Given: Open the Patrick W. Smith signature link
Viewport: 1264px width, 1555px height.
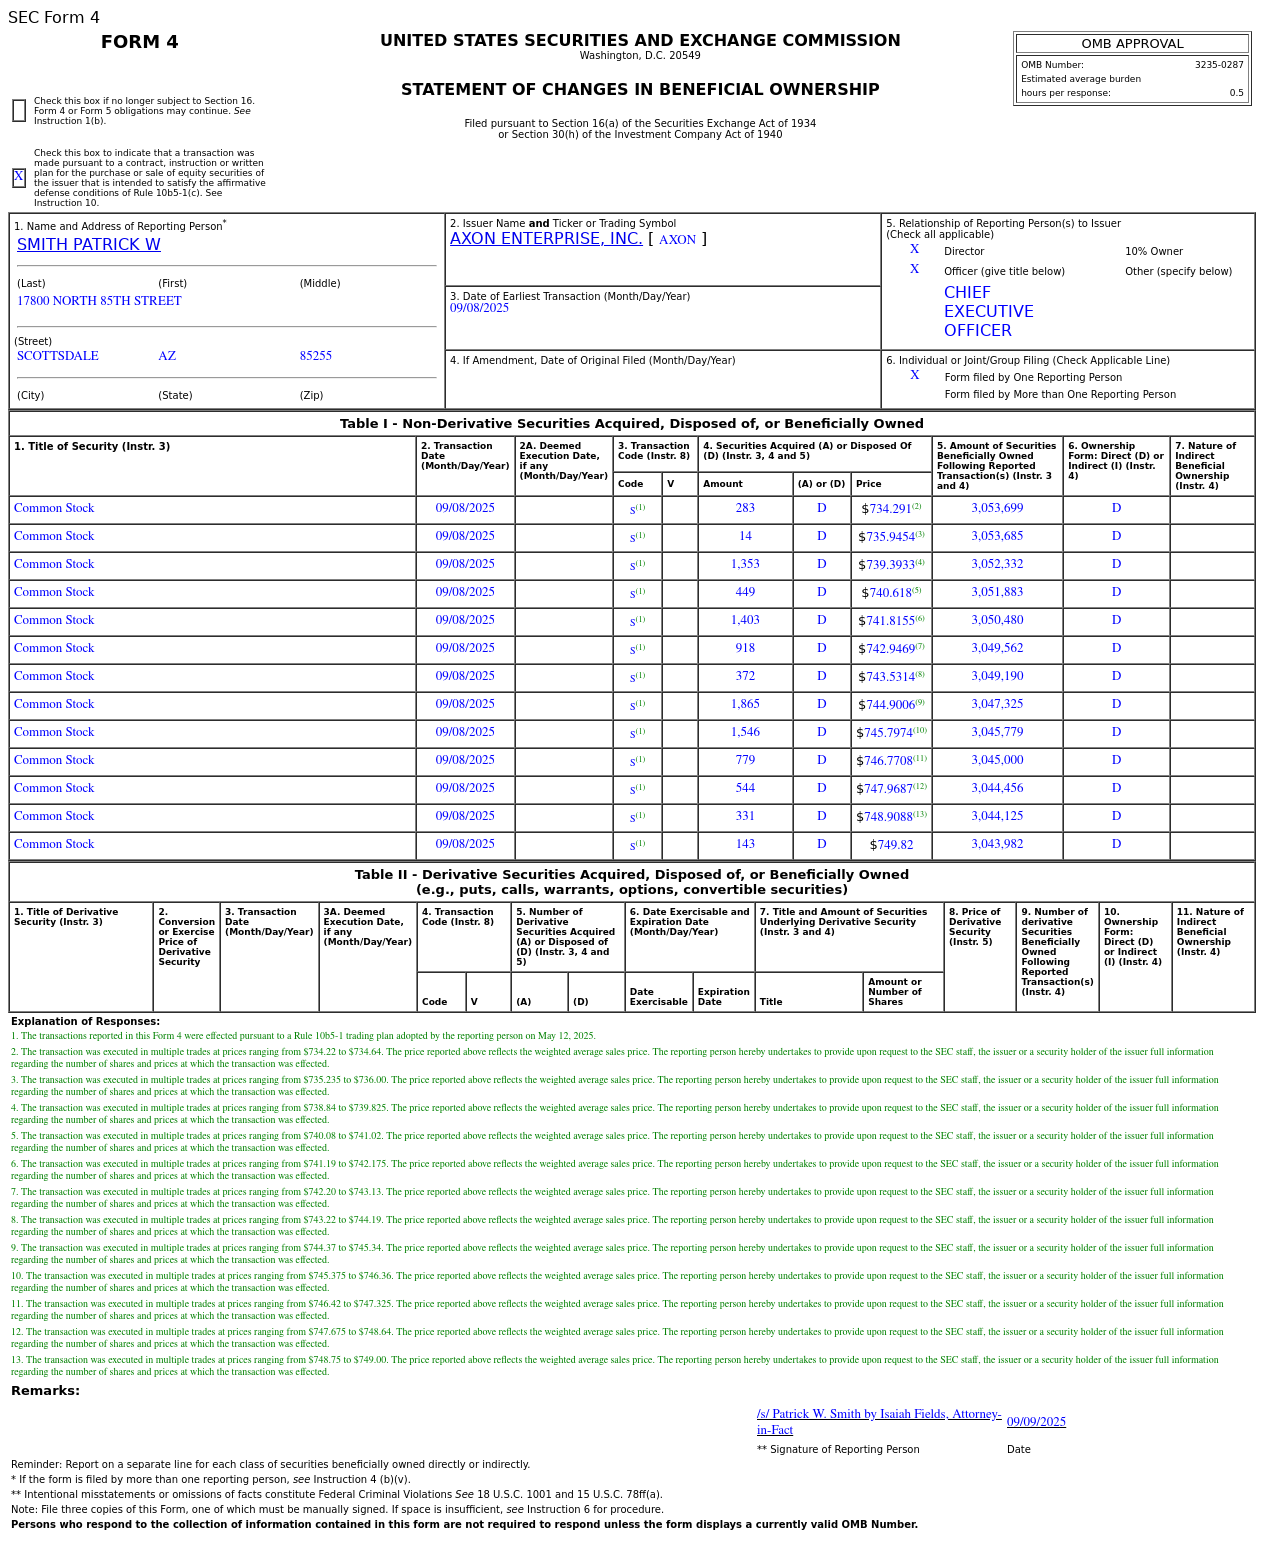Looking at the screenshot, I should coord(879,1422).
